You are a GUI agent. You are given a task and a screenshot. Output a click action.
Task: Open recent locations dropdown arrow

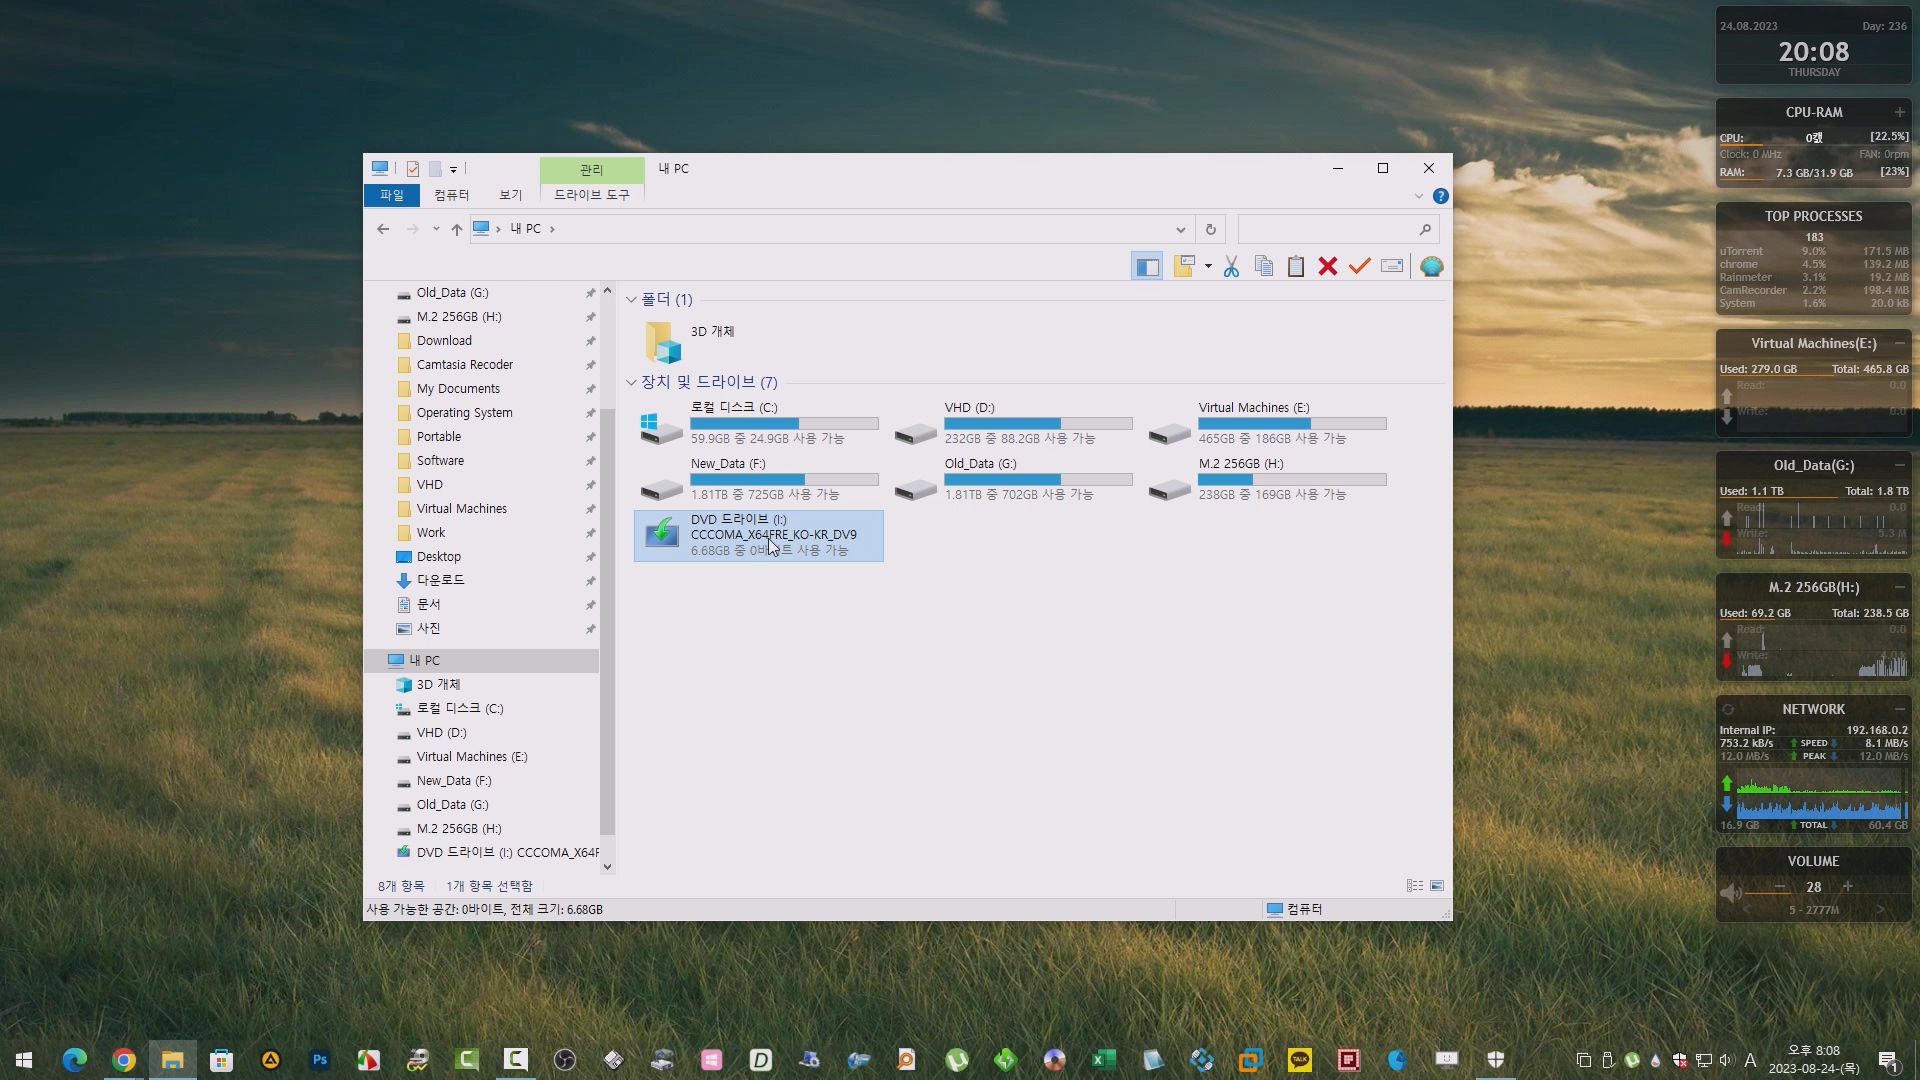436,229
